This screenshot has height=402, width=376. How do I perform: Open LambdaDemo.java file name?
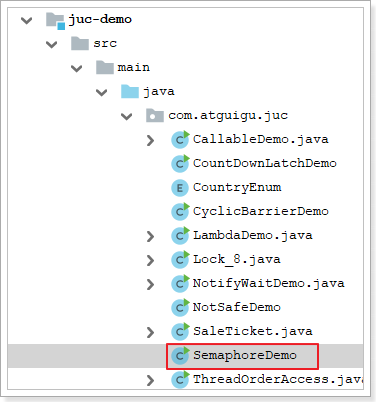253,236
